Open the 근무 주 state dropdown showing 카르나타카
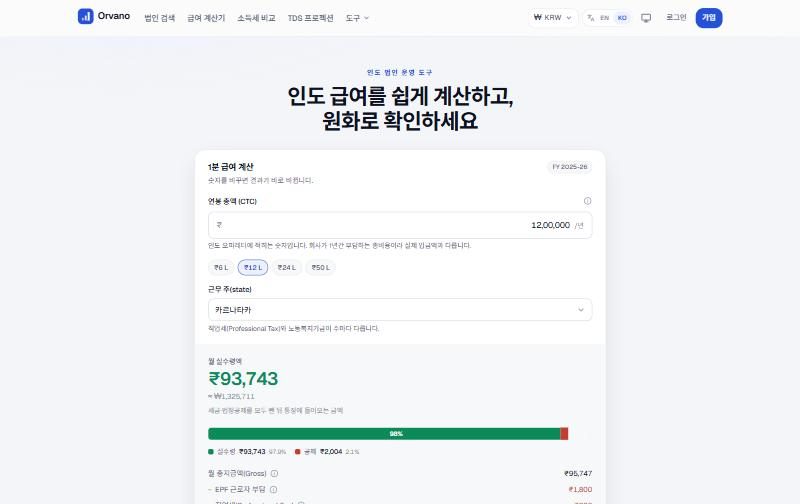Image resolution: width=800 pixels, height=504 pixels. [x=400, y=310]
